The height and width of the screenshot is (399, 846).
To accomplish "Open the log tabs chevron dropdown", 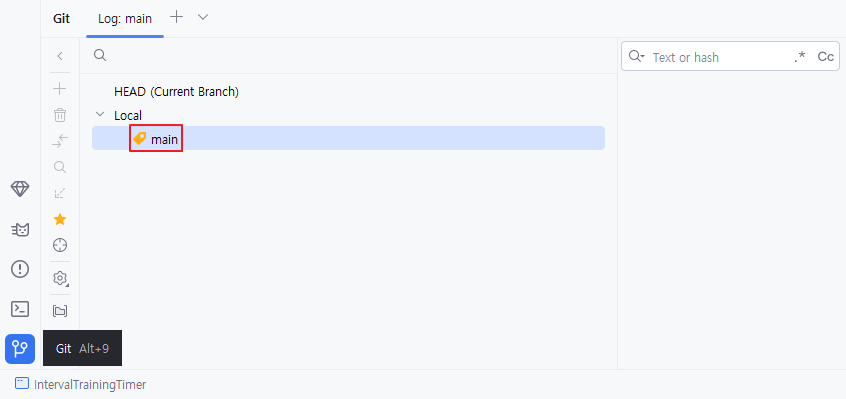I will (203, 17).
